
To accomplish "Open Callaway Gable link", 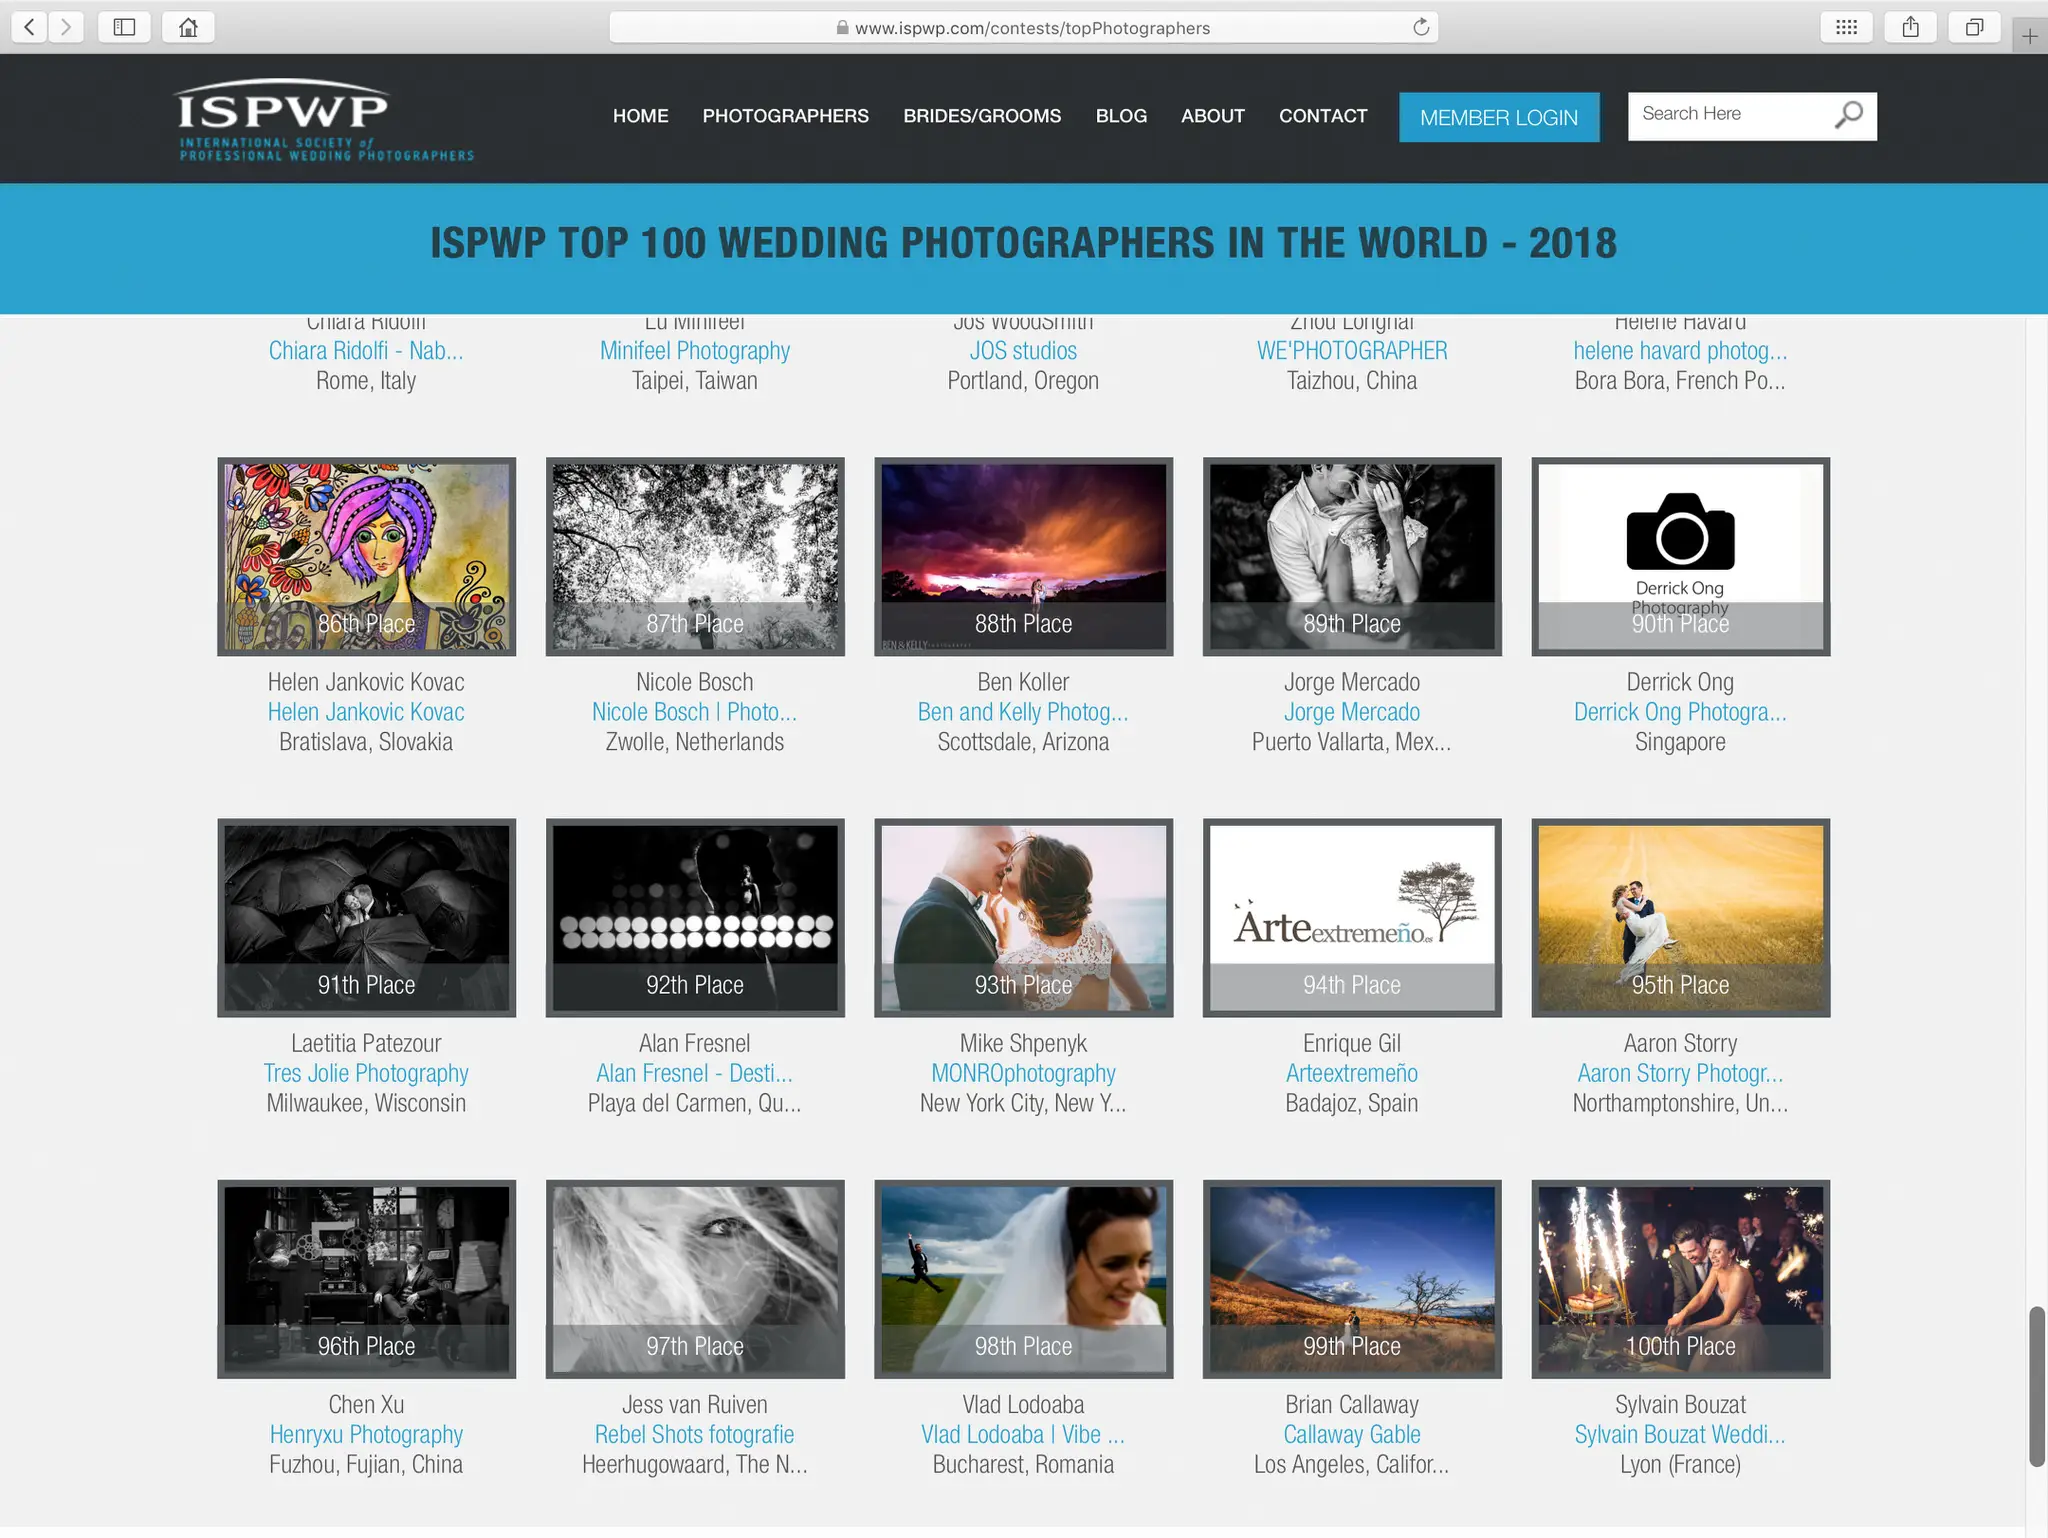I will (1352, 1435).
